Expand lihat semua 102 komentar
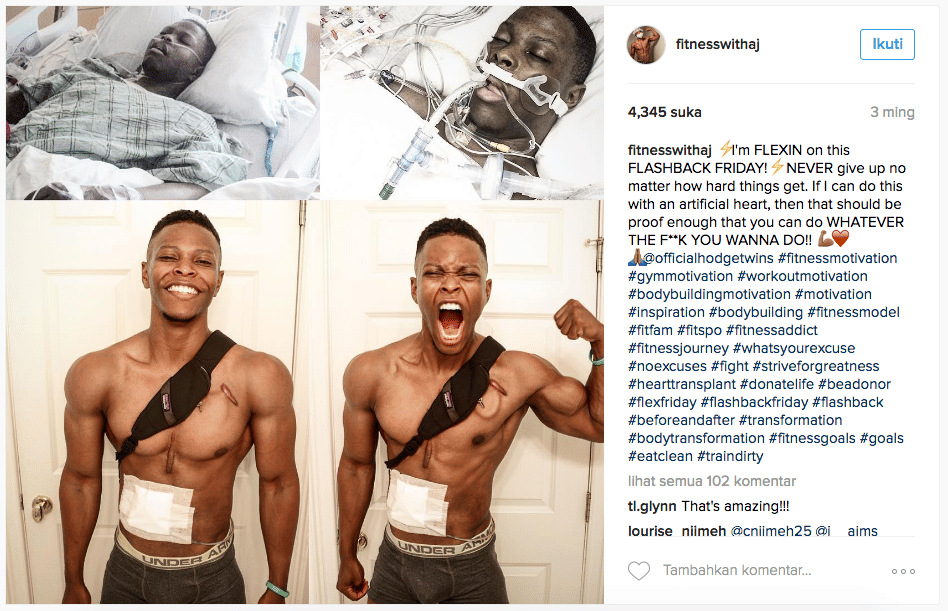 pos(712,481)
